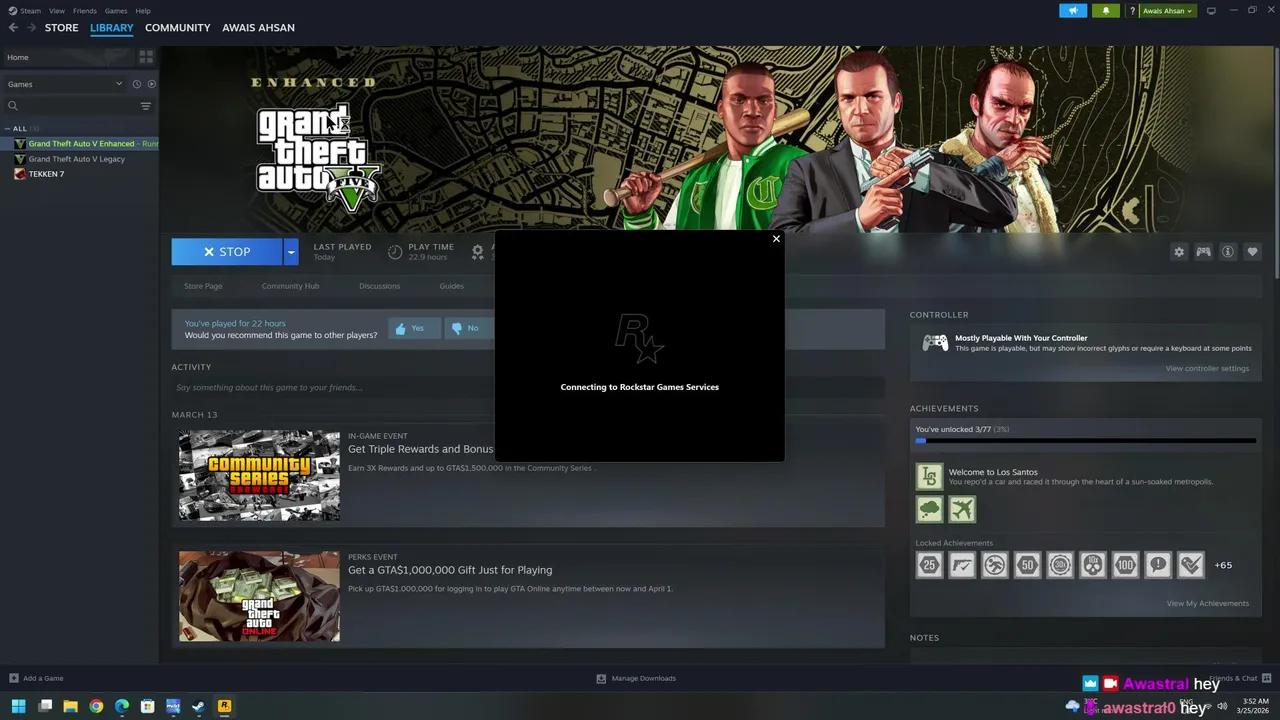Open controller layout icon on game page

tap(1203, 252)
